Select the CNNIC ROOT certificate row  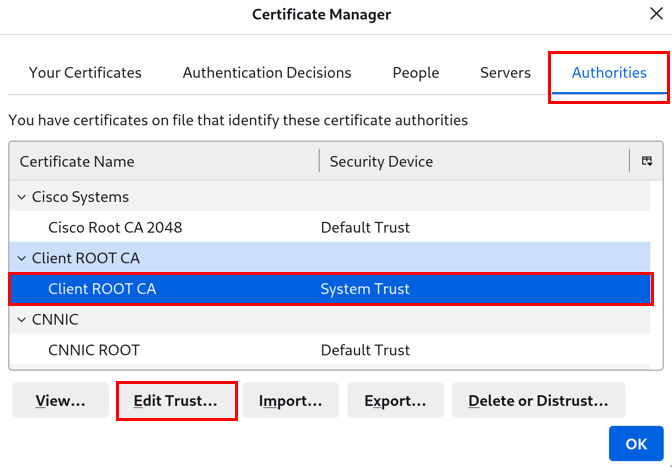94,350
